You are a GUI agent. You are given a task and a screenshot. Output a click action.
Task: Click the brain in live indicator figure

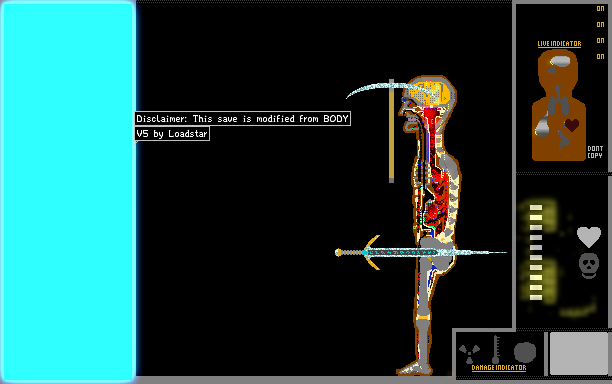point(560,61)
